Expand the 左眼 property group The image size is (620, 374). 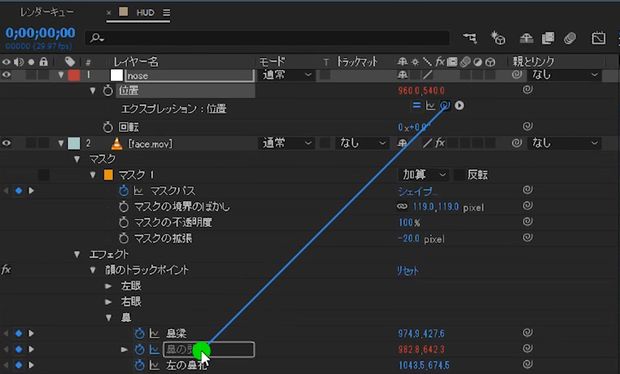pos(108,286)
